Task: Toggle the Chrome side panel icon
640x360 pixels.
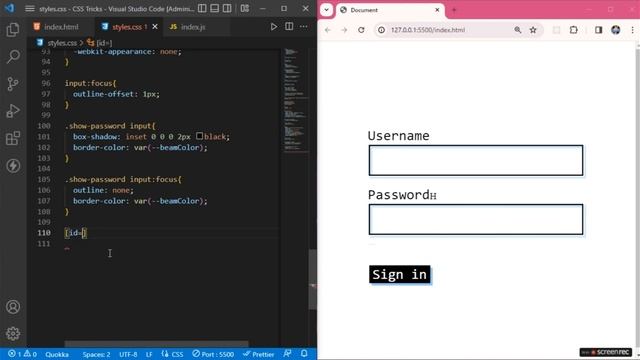Action: pyautogui.click(x=598, y=30)
